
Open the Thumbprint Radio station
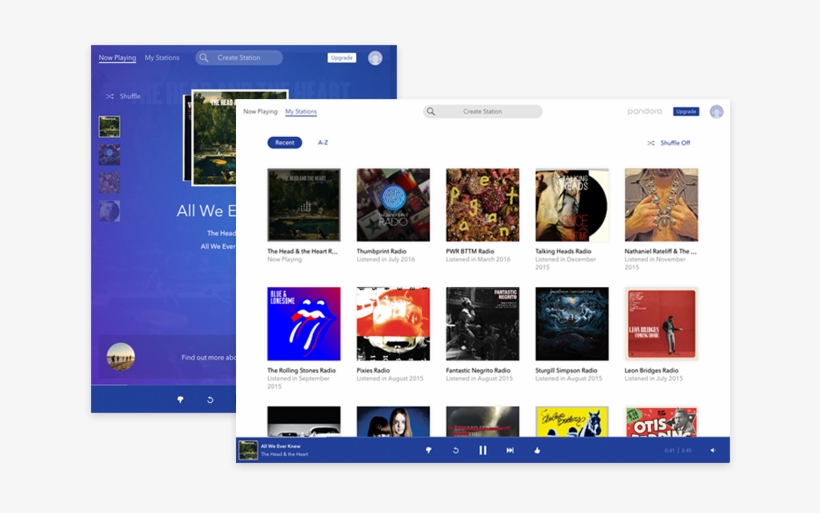pyautogui.click(x=393, y=204)
